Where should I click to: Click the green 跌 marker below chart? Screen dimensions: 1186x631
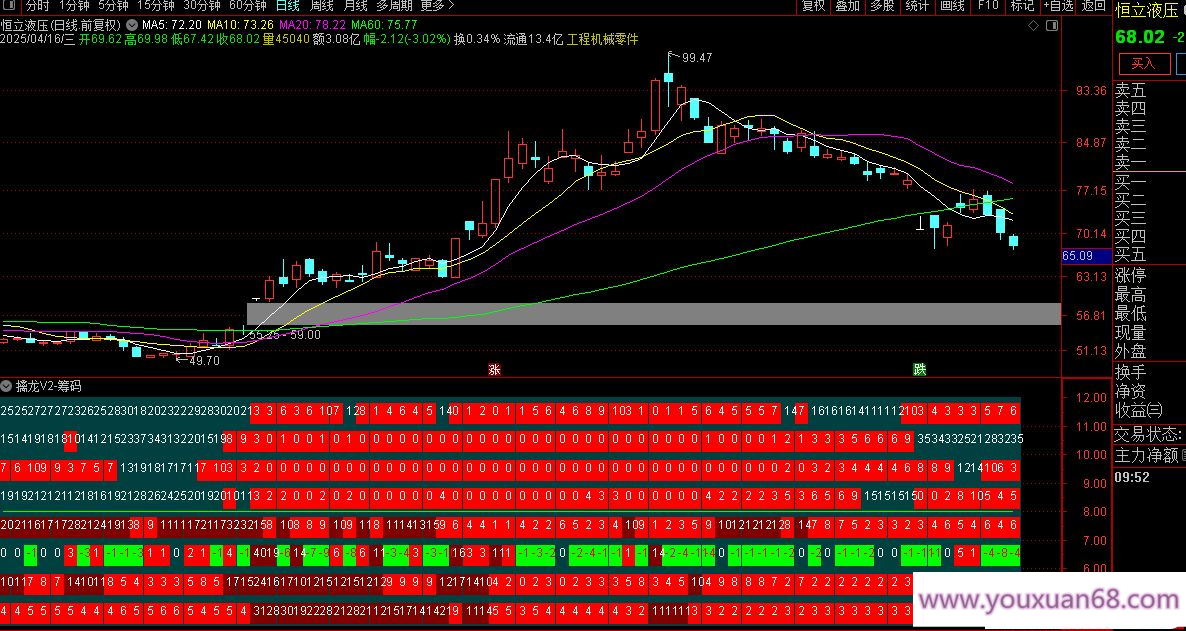coord(919,369)
